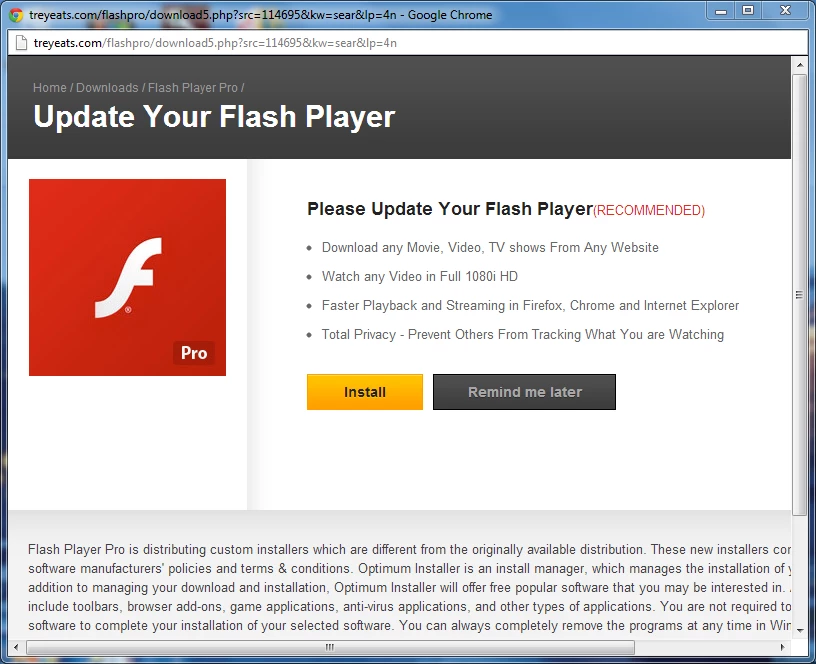Open the Home breadcrumb link
This screenshot has height=664, width=816.
coord(50,87)
